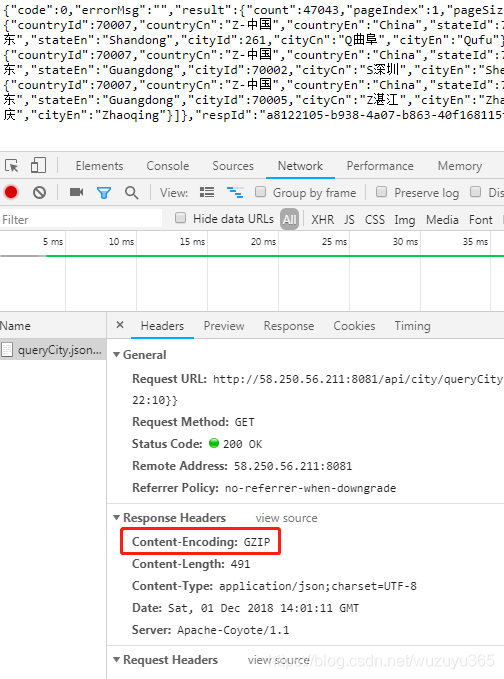Select the Content-Encoding GZIP value

click(x=257, y=542)
